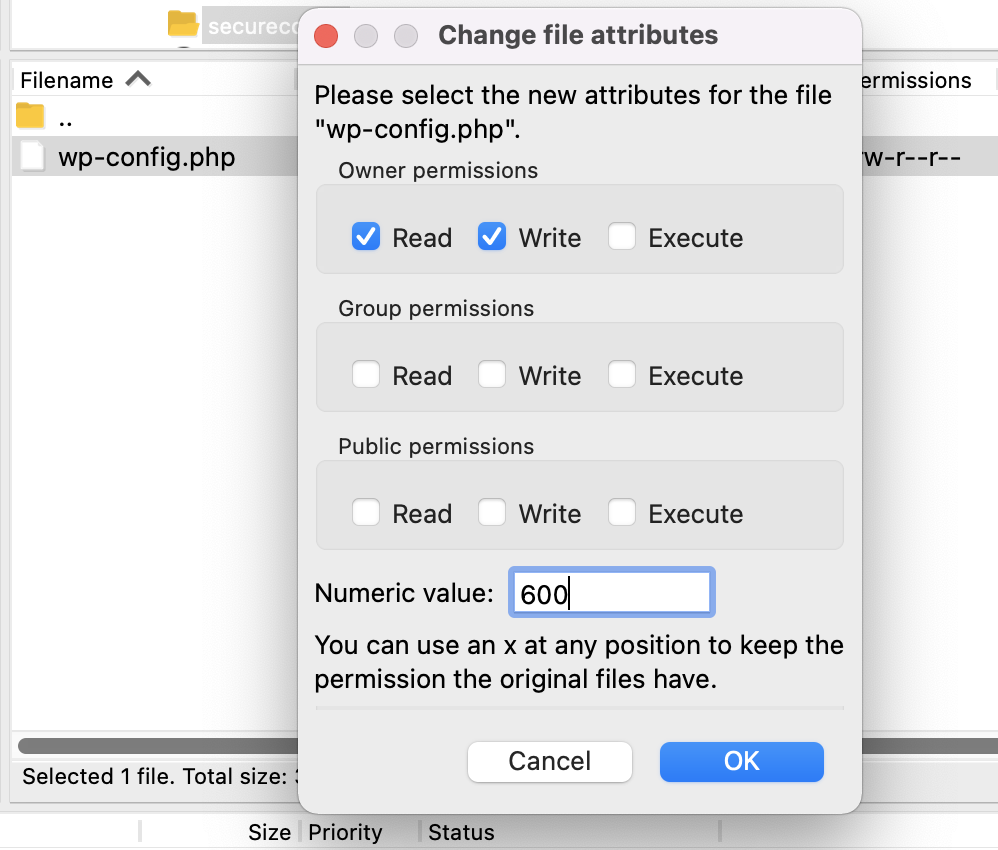Image resolution: width=998 pixels, height=850 pixels.
Task: Confirm attribute changes with OK
Action: 741,762
